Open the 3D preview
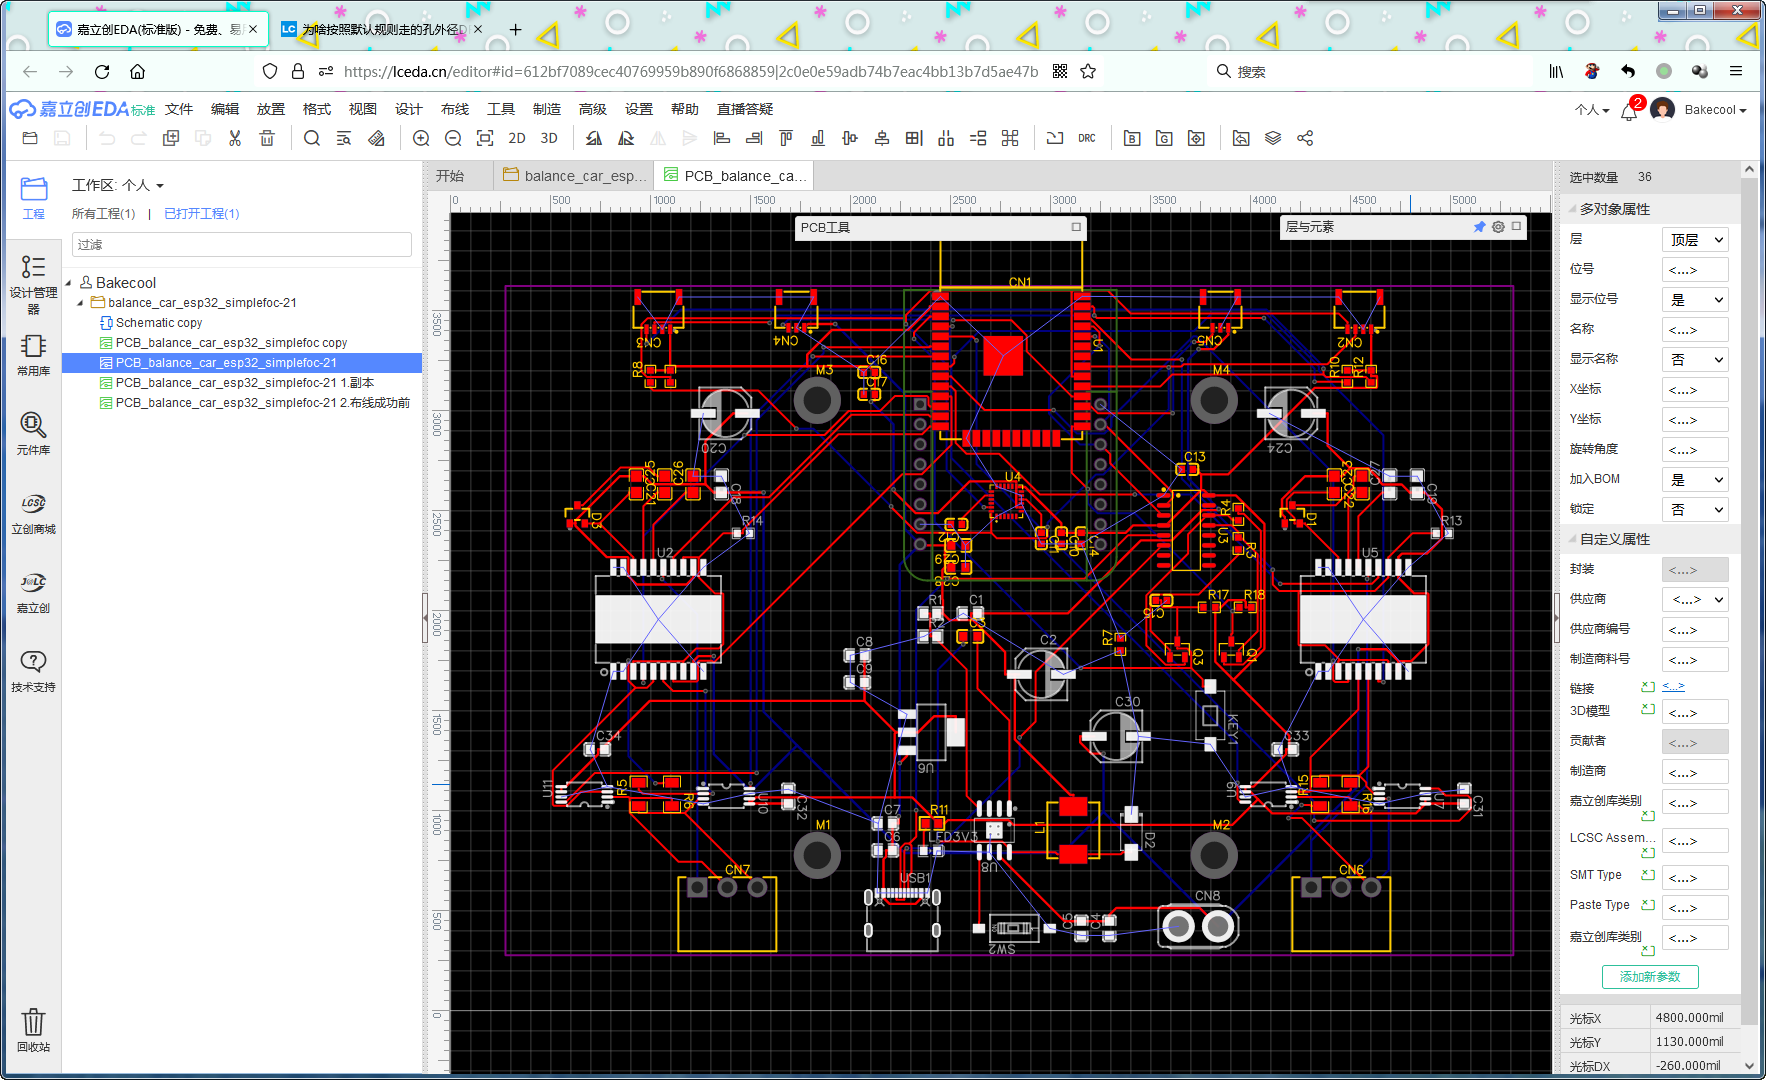 549,138
